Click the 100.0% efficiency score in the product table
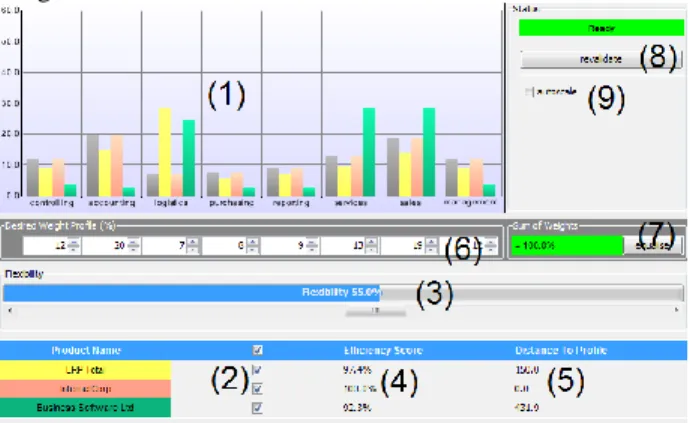This screenshot has width=690, height=423. point(360,389)
